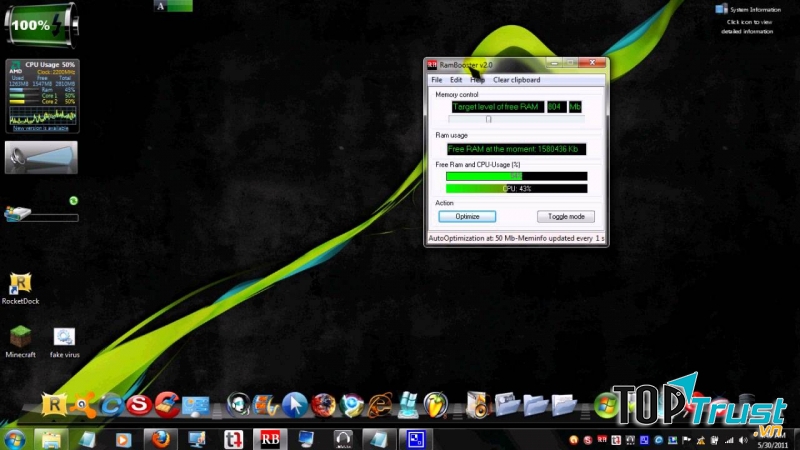
Task: Click the fireball globe dock icon
Action: [x=323, y=405]
